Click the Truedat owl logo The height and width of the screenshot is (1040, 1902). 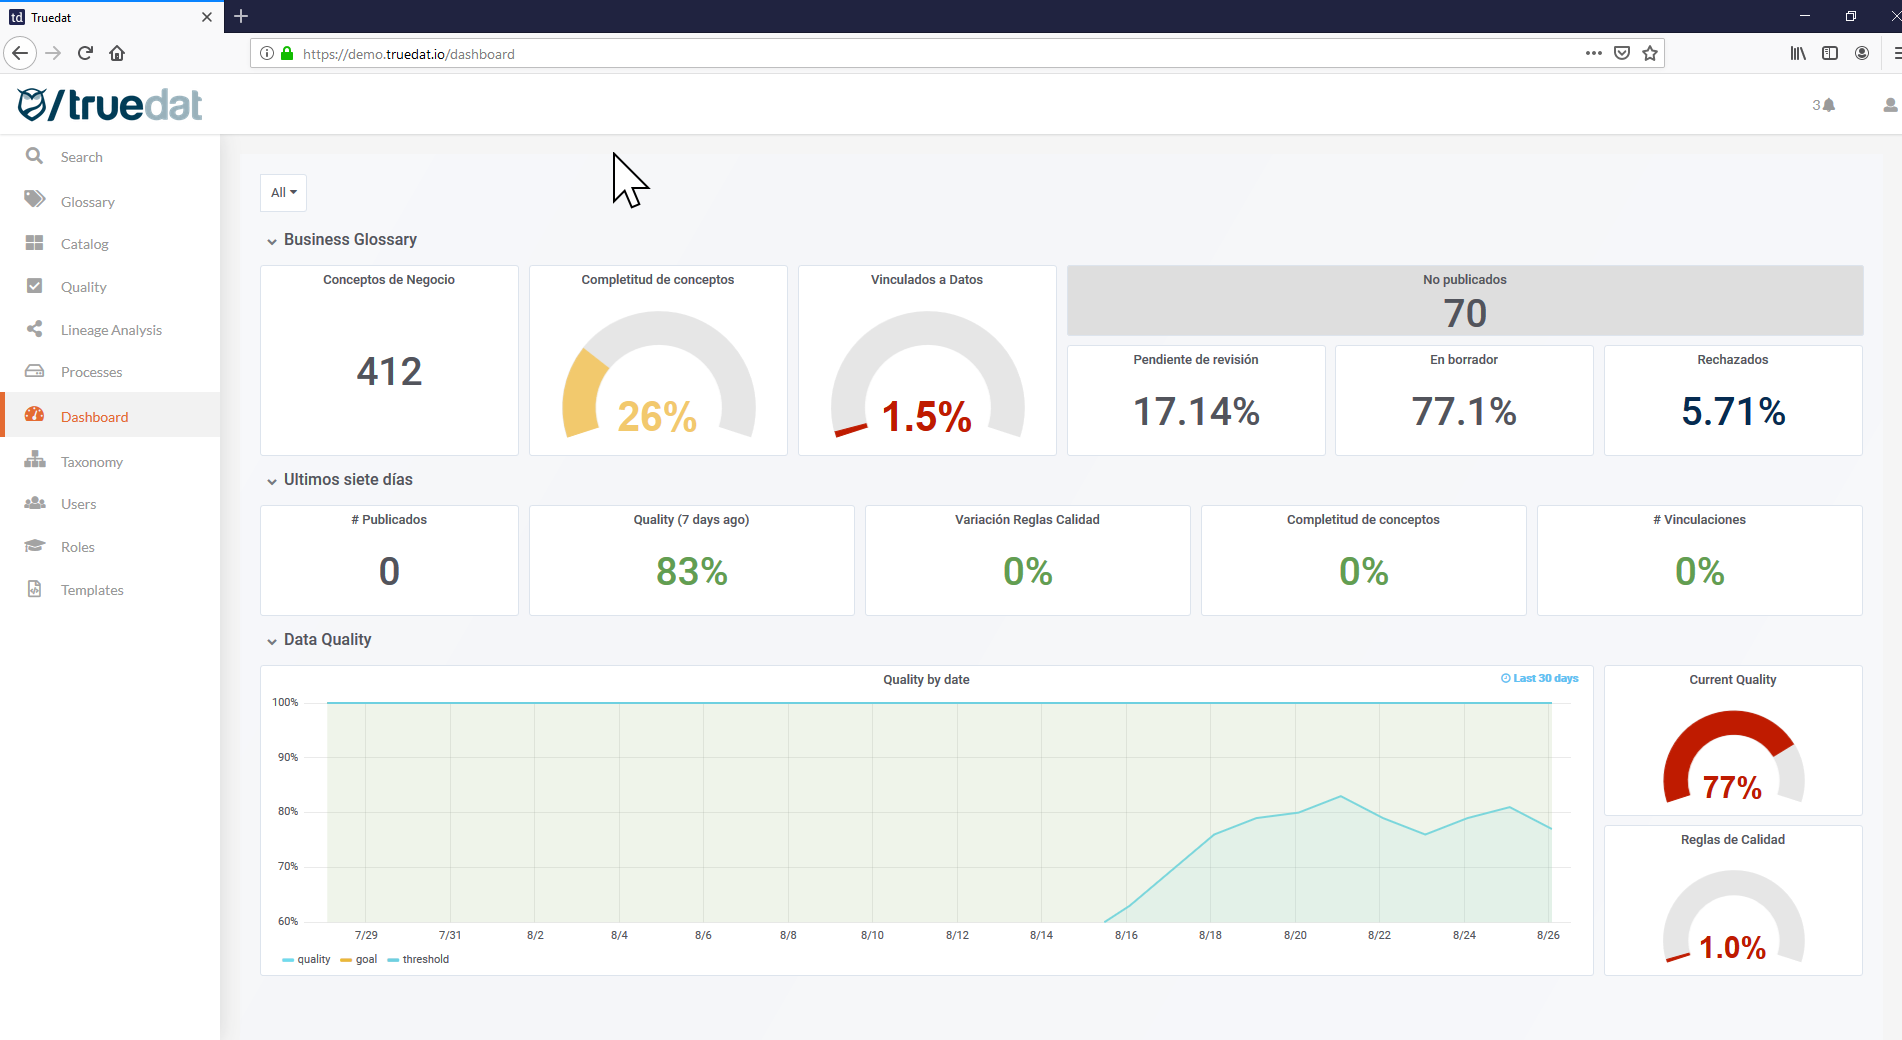[x=33, y=104]
